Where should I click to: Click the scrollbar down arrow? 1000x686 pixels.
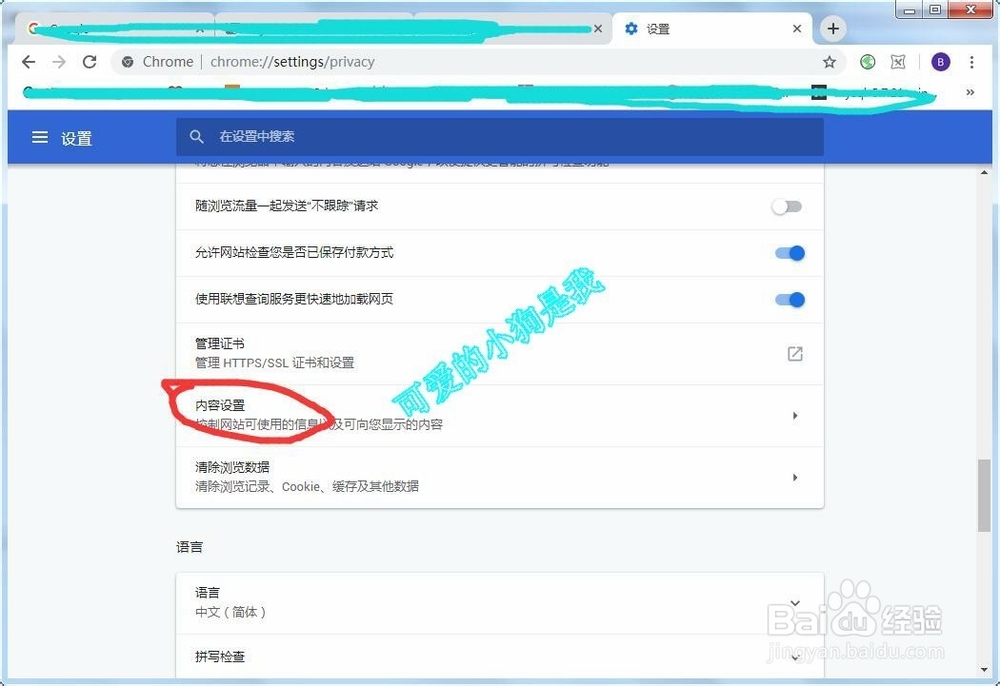985,671
